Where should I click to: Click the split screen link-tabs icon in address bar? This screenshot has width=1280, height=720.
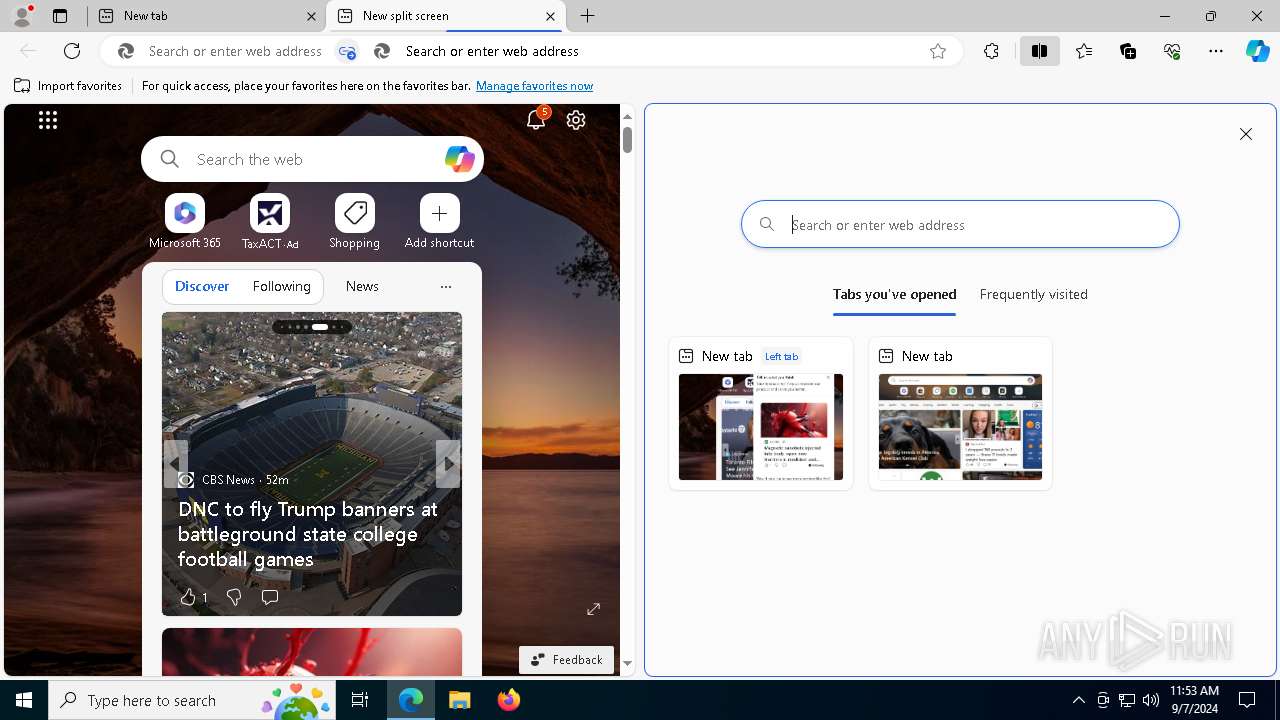coord(347,51)
